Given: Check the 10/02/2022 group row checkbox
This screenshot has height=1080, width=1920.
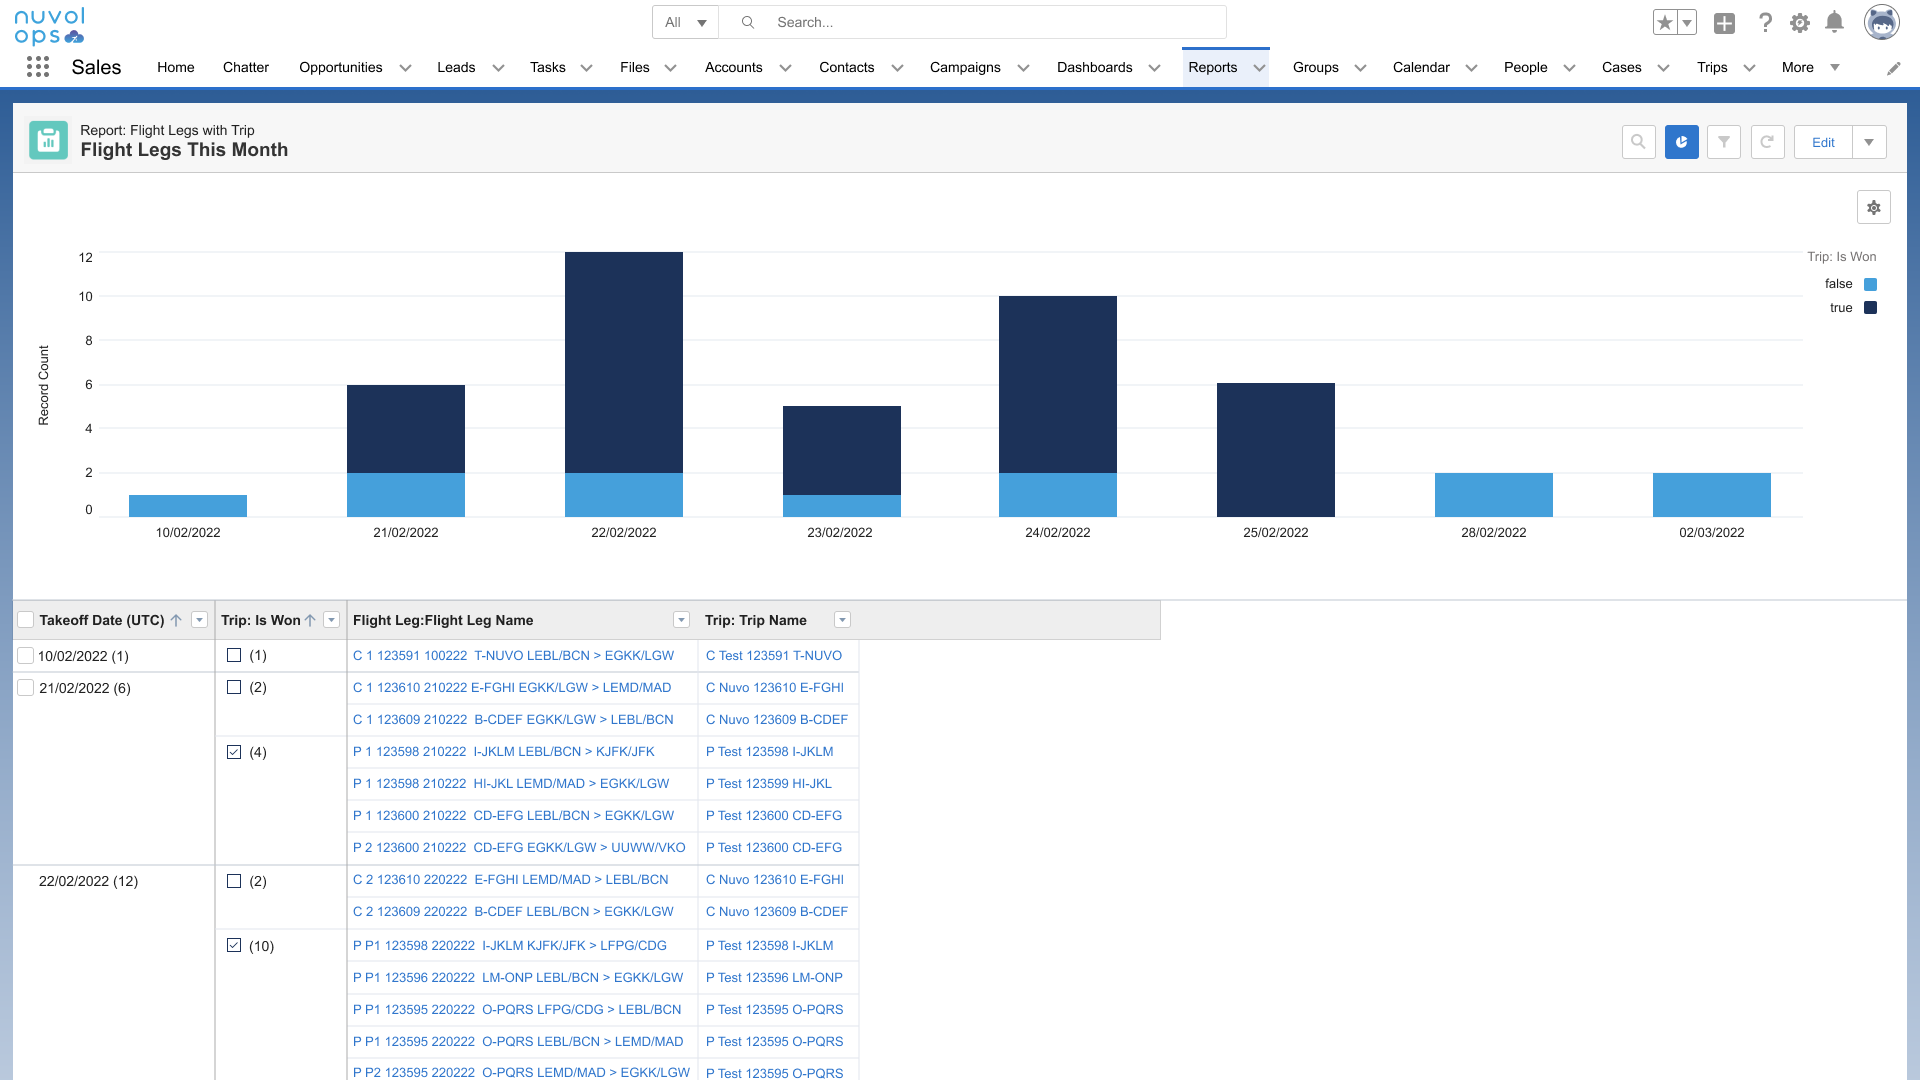Looking at the screenshot, I should [26, 656].
